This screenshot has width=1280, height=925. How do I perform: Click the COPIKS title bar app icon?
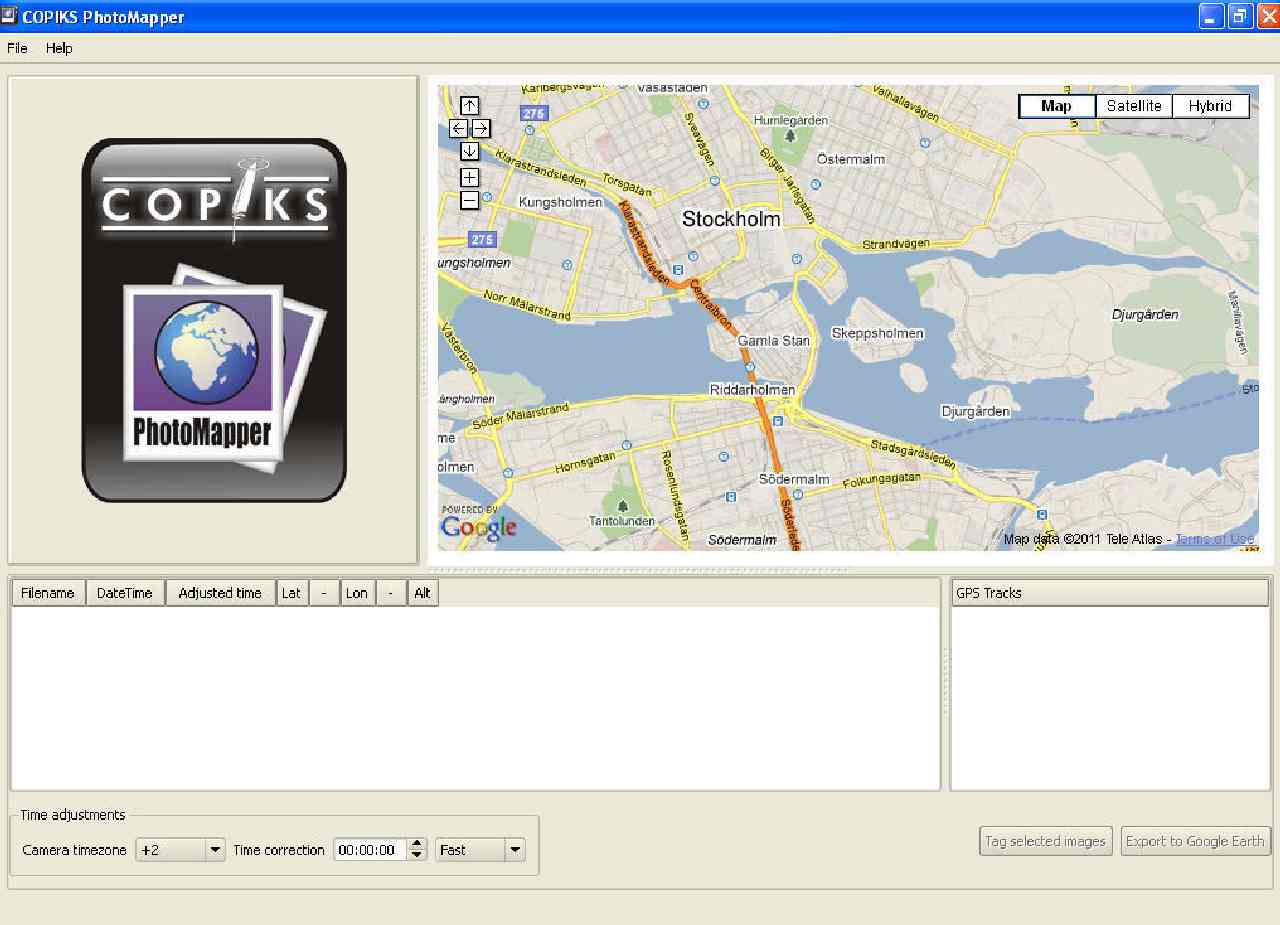coord(10,16)
